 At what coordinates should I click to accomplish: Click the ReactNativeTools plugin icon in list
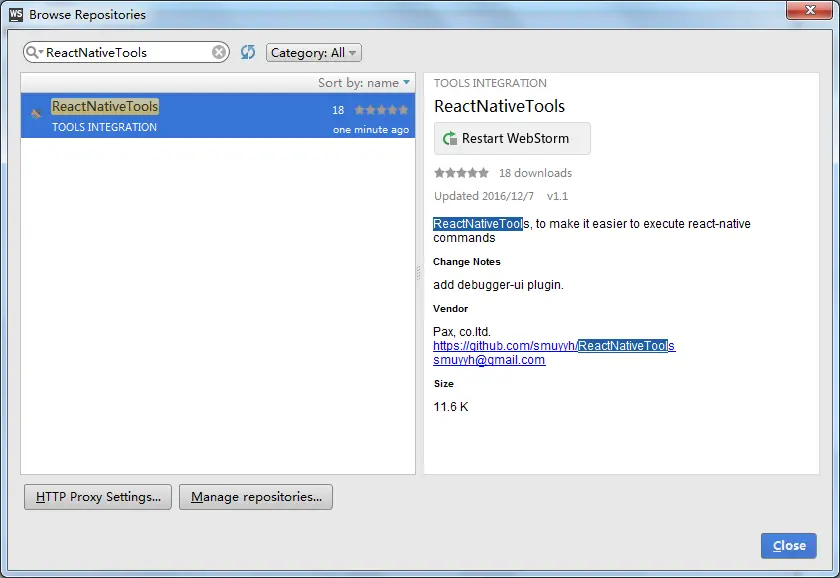tap(36, 113)
